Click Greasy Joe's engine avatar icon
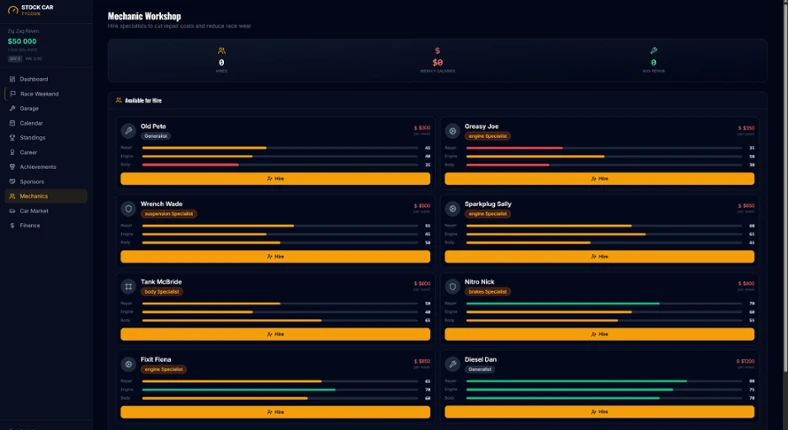 (452, 131)
